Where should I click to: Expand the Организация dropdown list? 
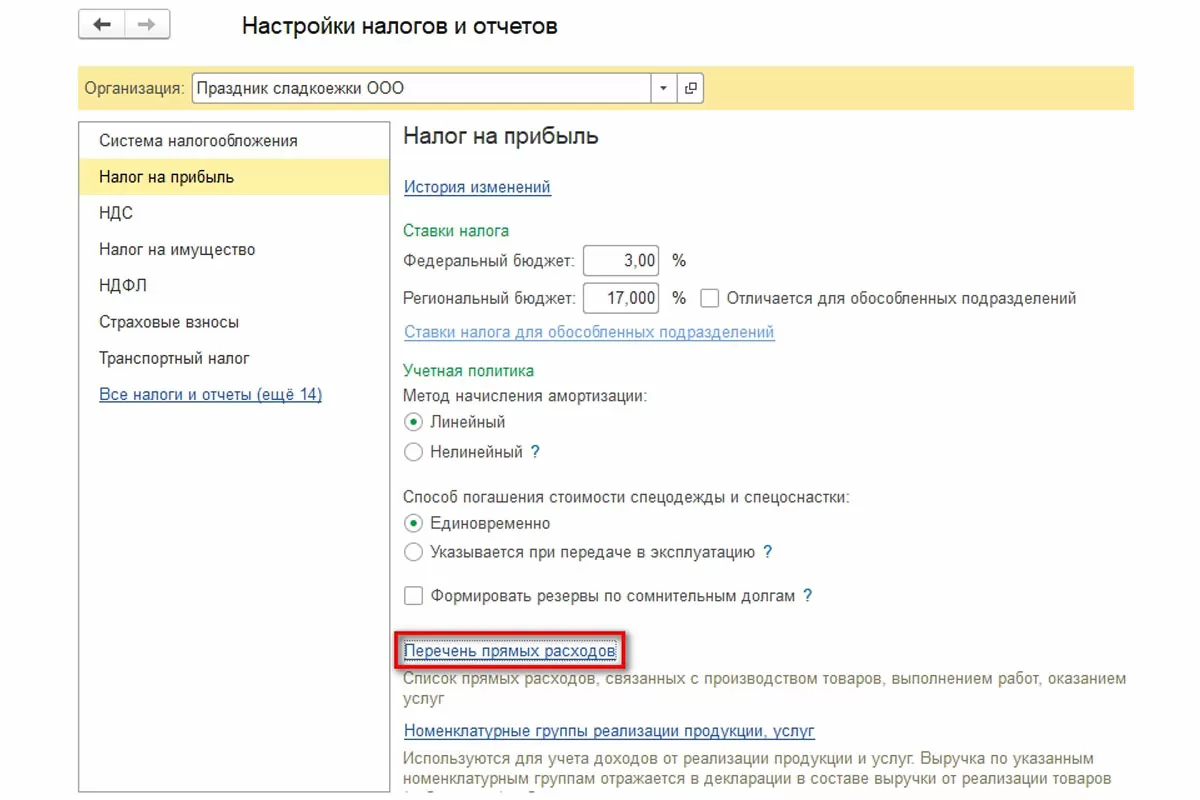click(664, 88)
